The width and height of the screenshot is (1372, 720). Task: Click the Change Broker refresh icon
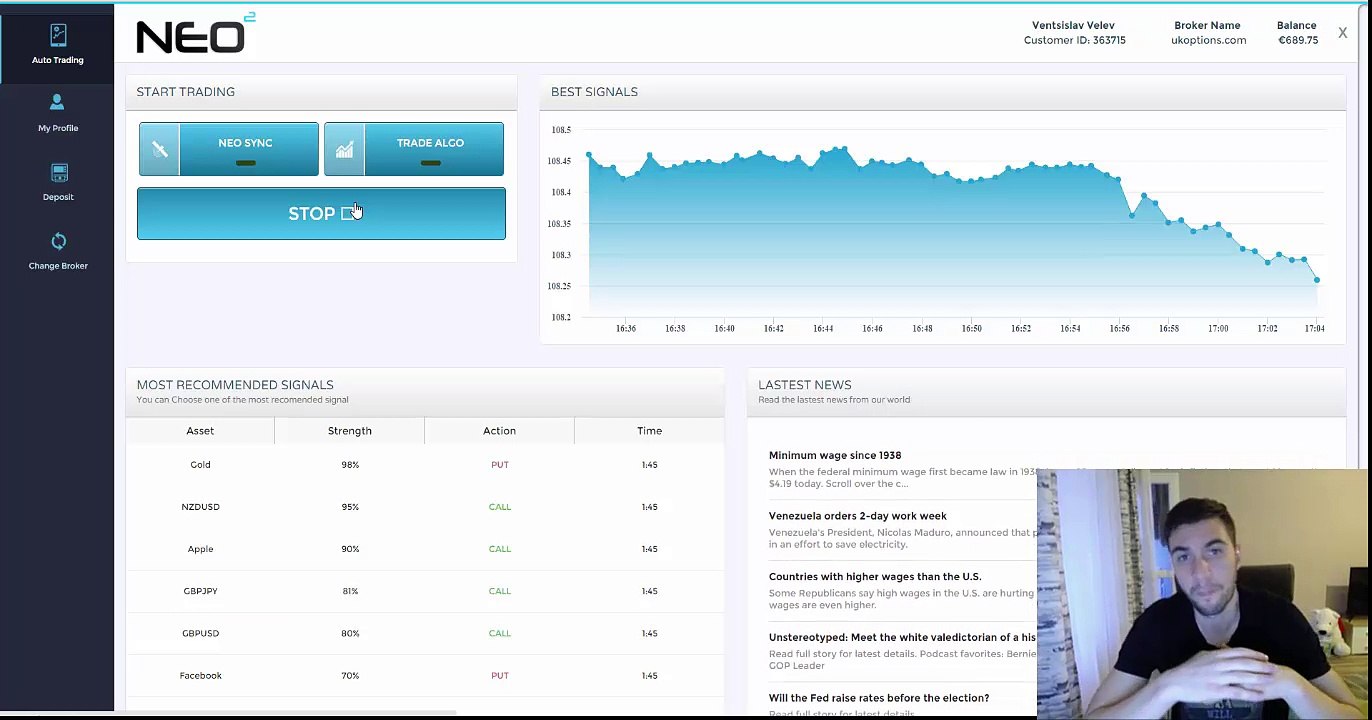[x=58, y=241]
